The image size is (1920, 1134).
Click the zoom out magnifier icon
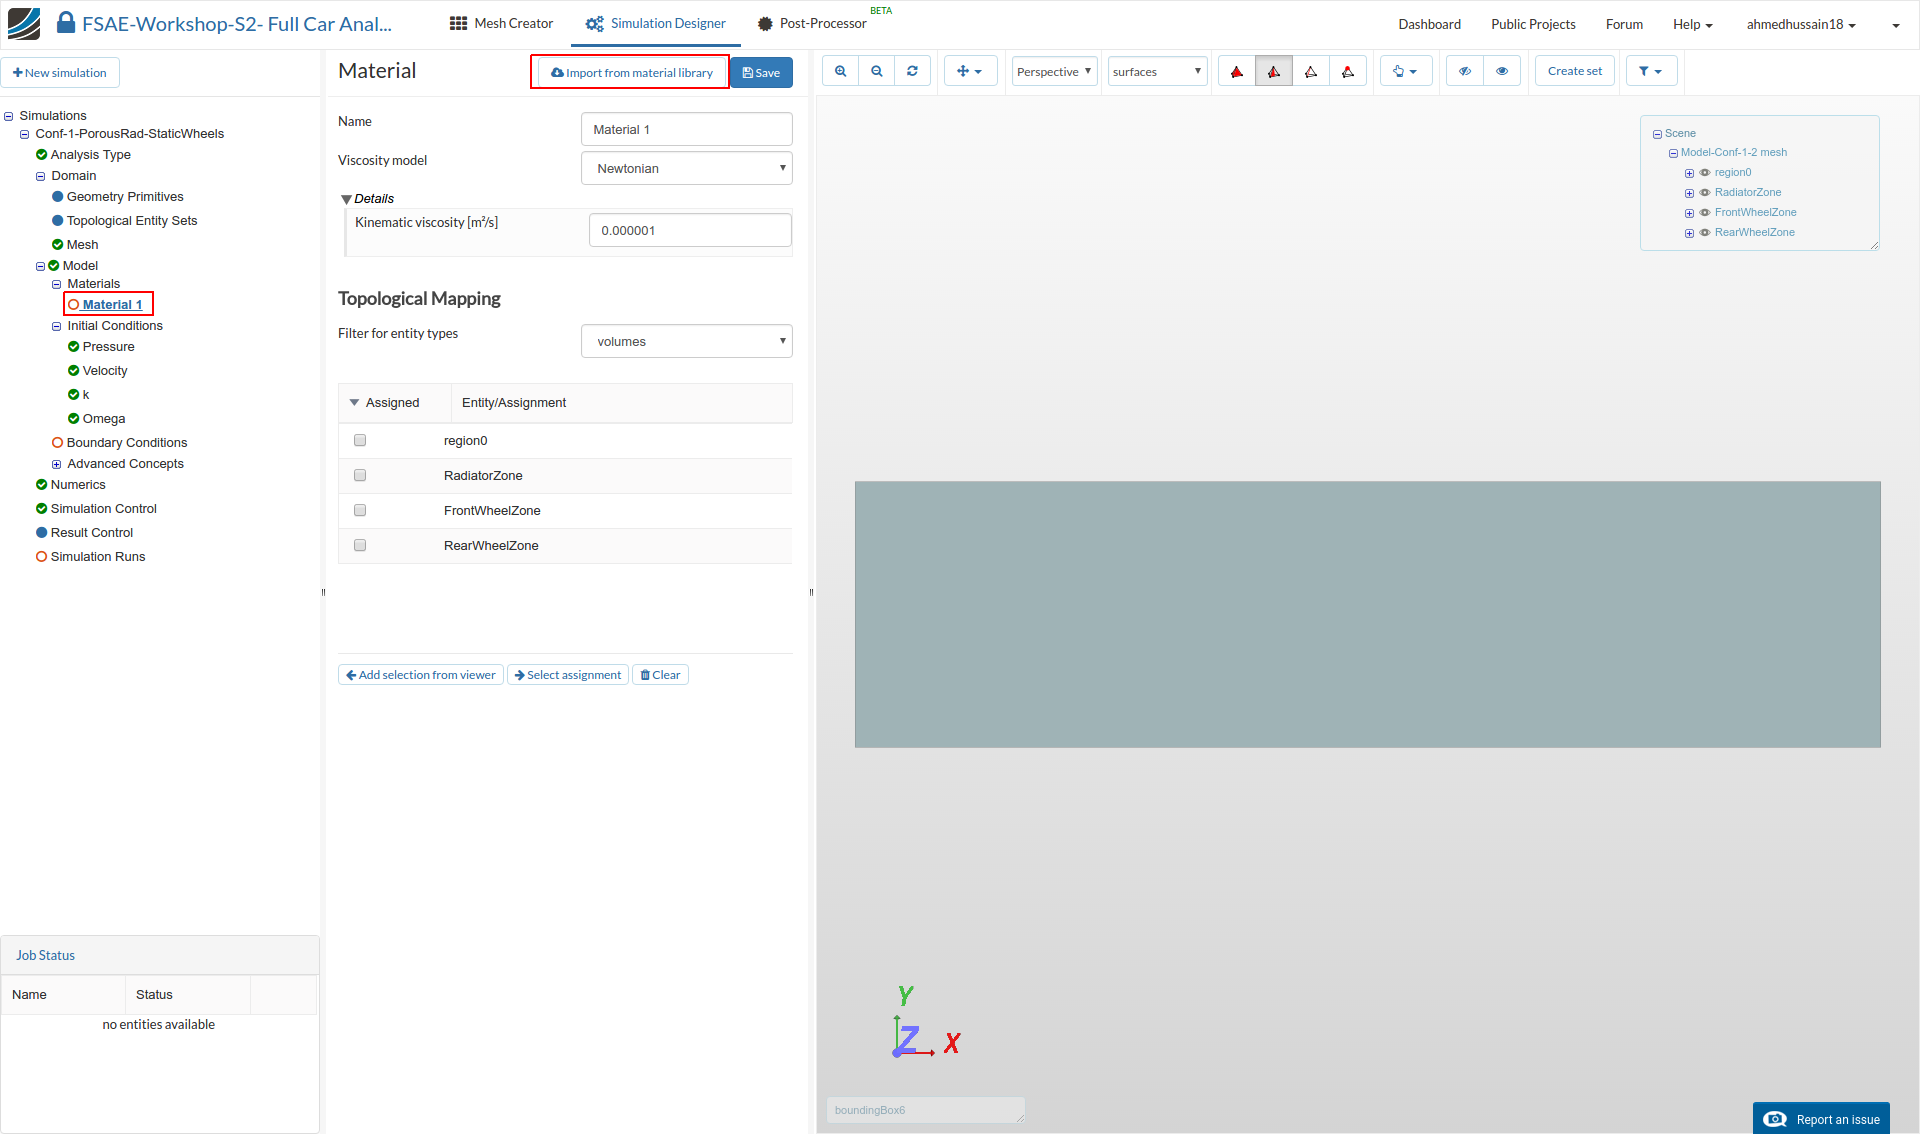tap(876, 71)
